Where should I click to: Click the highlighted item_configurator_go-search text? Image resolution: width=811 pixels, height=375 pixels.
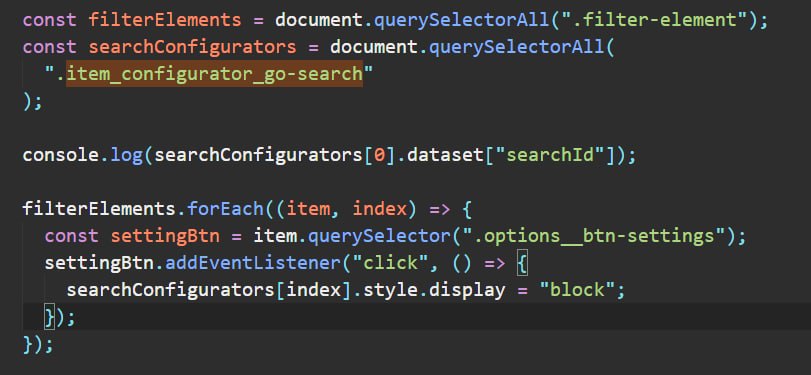215,74
